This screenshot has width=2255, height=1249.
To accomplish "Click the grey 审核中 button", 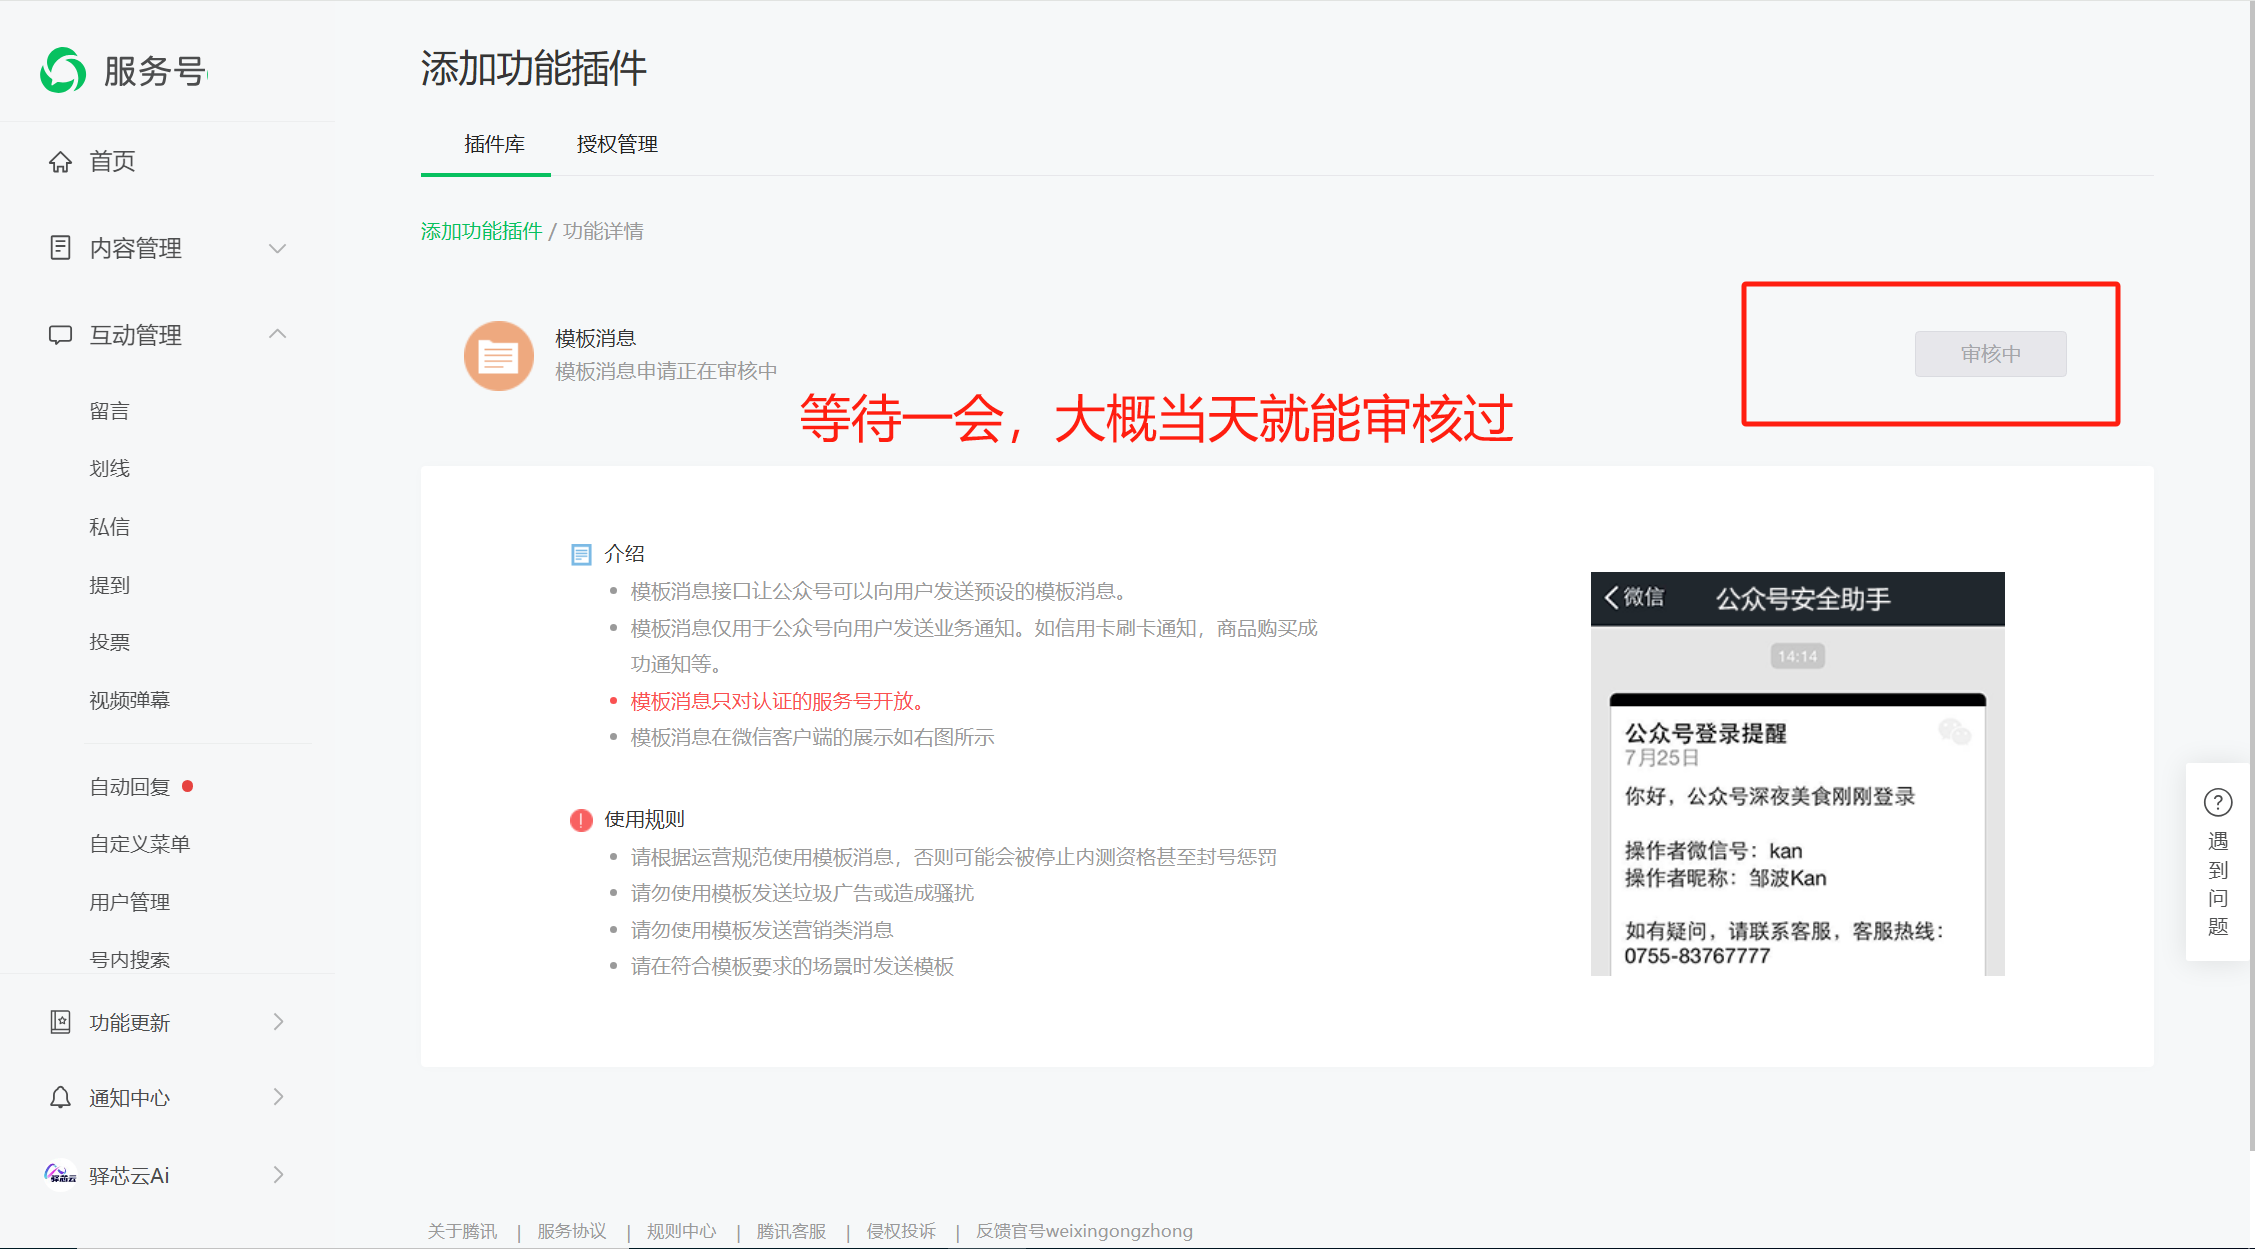I will click(1990, 354).
